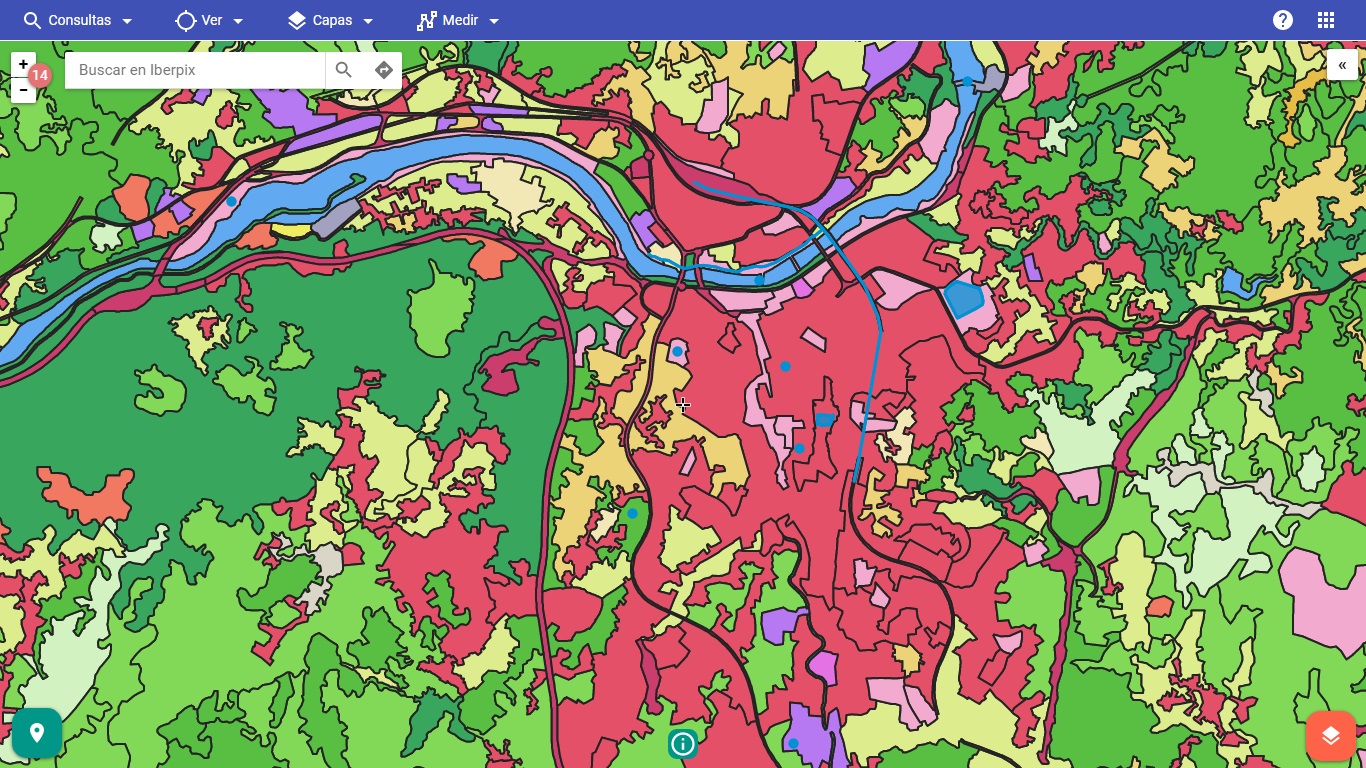Click the blue hexagonal polygon on the map
The width and height of the screenshot is (1366, 768).
coord(964,298)
